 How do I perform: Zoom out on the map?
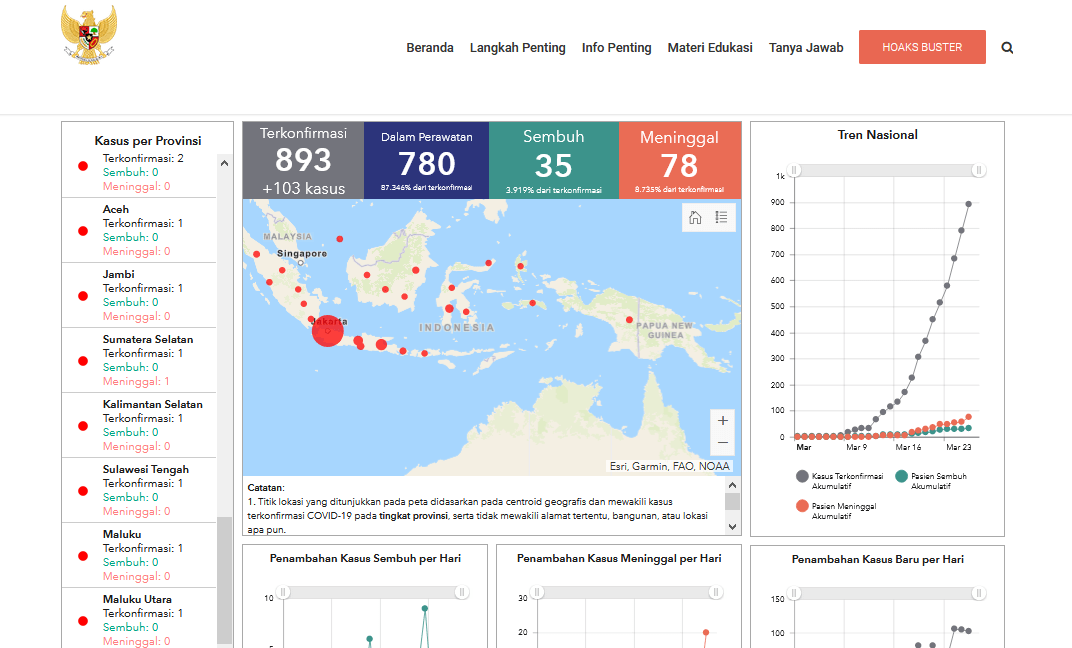click(x=723, y=443)
